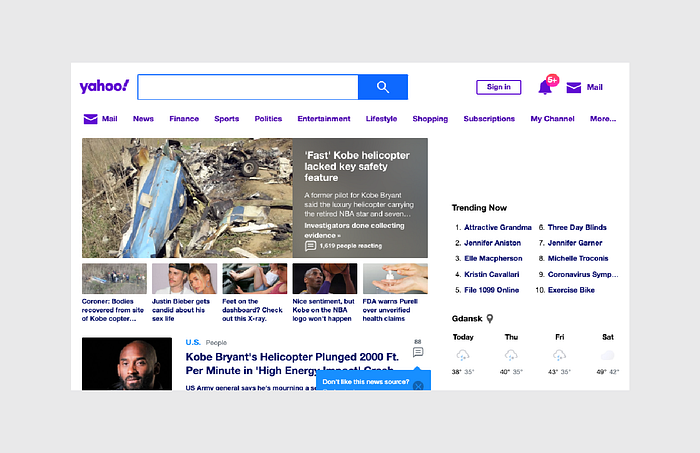
Task: Open trending item Michelle Troconis
Action: pos(578,258)
